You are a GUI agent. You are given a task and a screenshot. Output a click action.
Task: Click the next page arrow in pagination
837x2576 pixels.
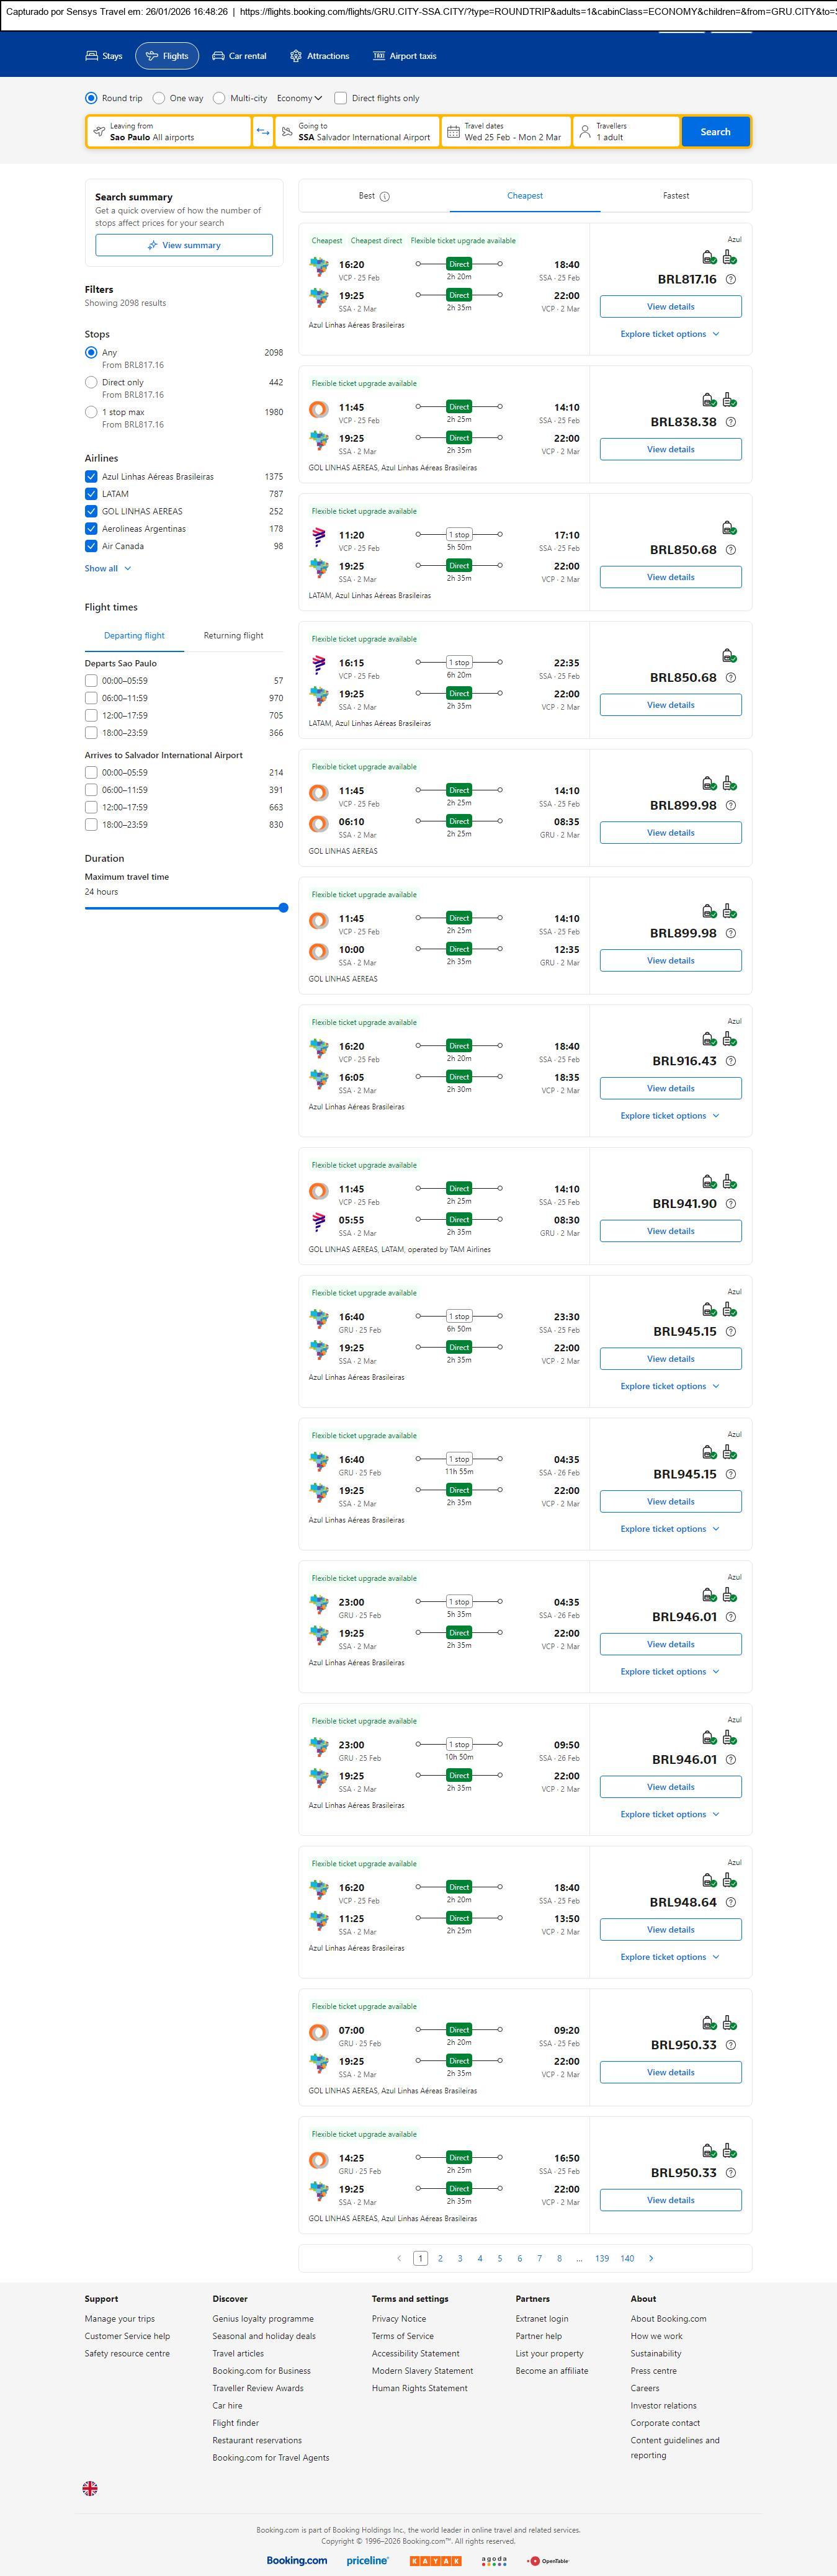[651, 2258]
